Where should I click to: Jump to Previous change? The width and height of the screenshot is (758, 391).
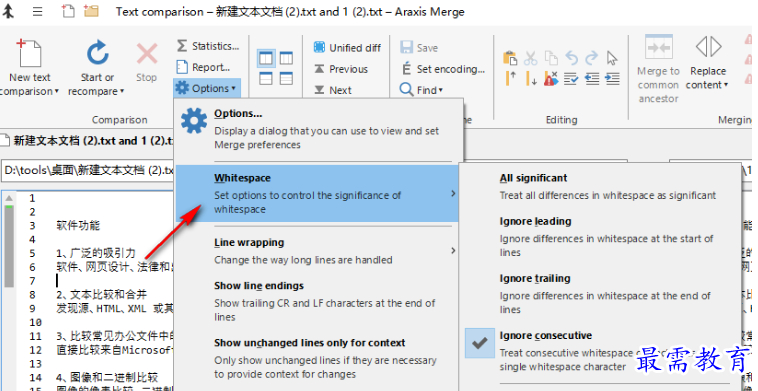click(341, 69)
